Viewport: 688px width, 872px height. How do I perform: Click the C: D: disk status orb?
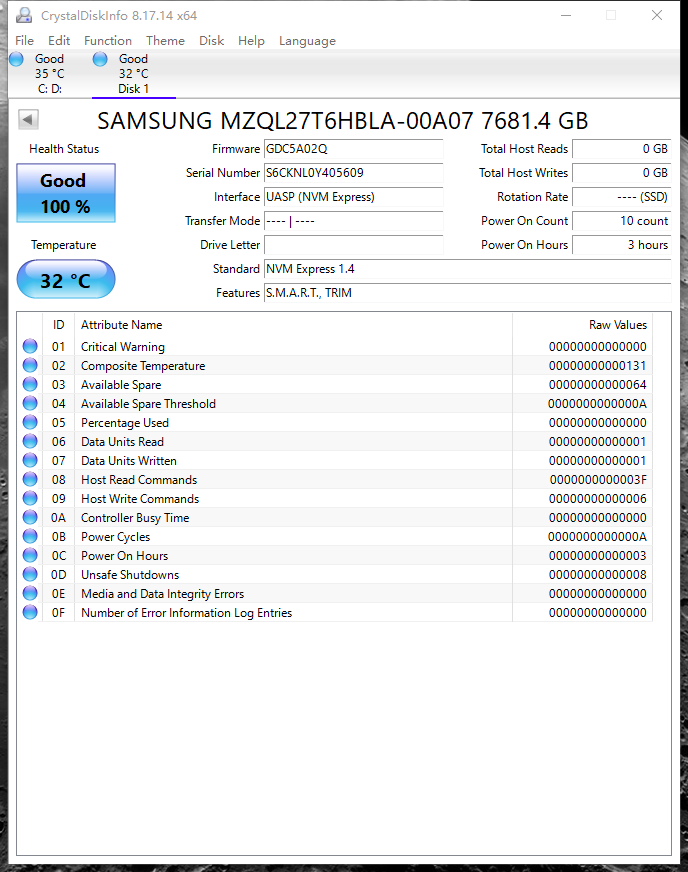(x=17, y=59)
